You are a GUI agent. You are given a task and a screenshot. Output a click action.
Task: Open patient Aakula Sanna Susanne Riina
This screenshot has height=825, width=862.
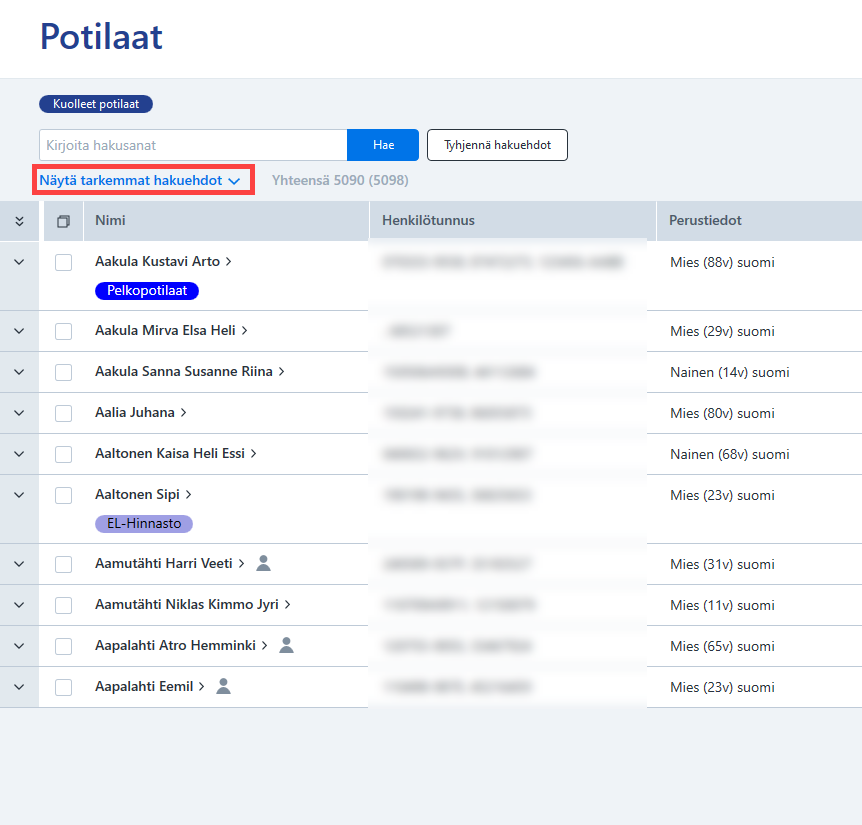tap(190, 372)
